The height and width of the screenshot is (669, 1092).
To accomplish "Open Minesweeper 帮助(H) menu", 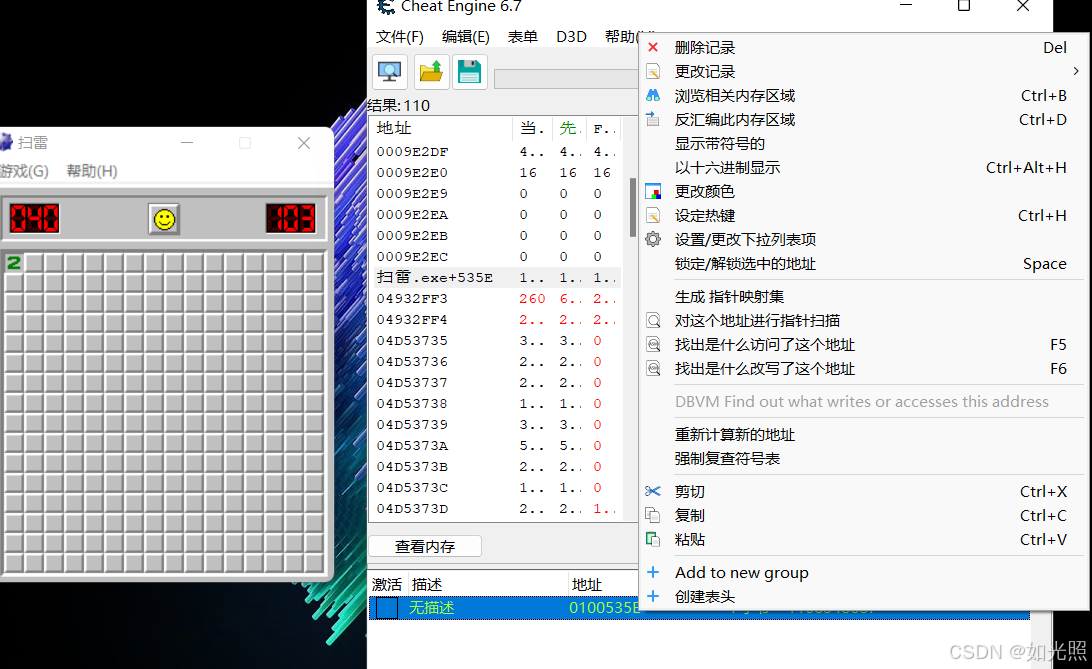I will 92,171.
